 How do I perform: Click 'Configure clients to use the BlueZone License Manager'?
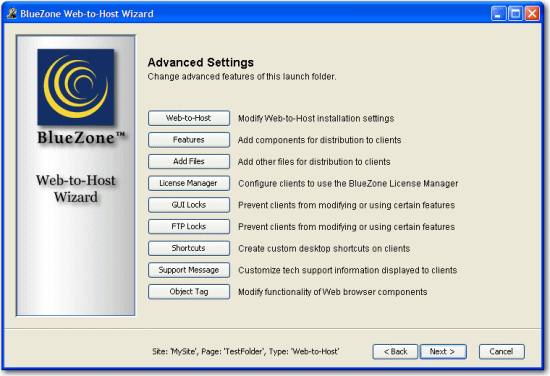tap(348, 183)
